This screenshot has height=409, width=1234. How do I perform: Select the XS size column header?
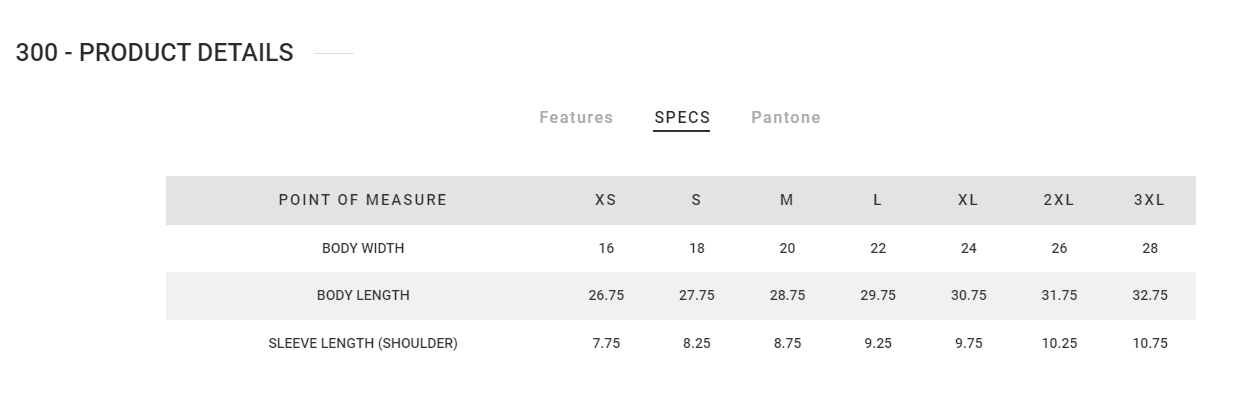606,200
